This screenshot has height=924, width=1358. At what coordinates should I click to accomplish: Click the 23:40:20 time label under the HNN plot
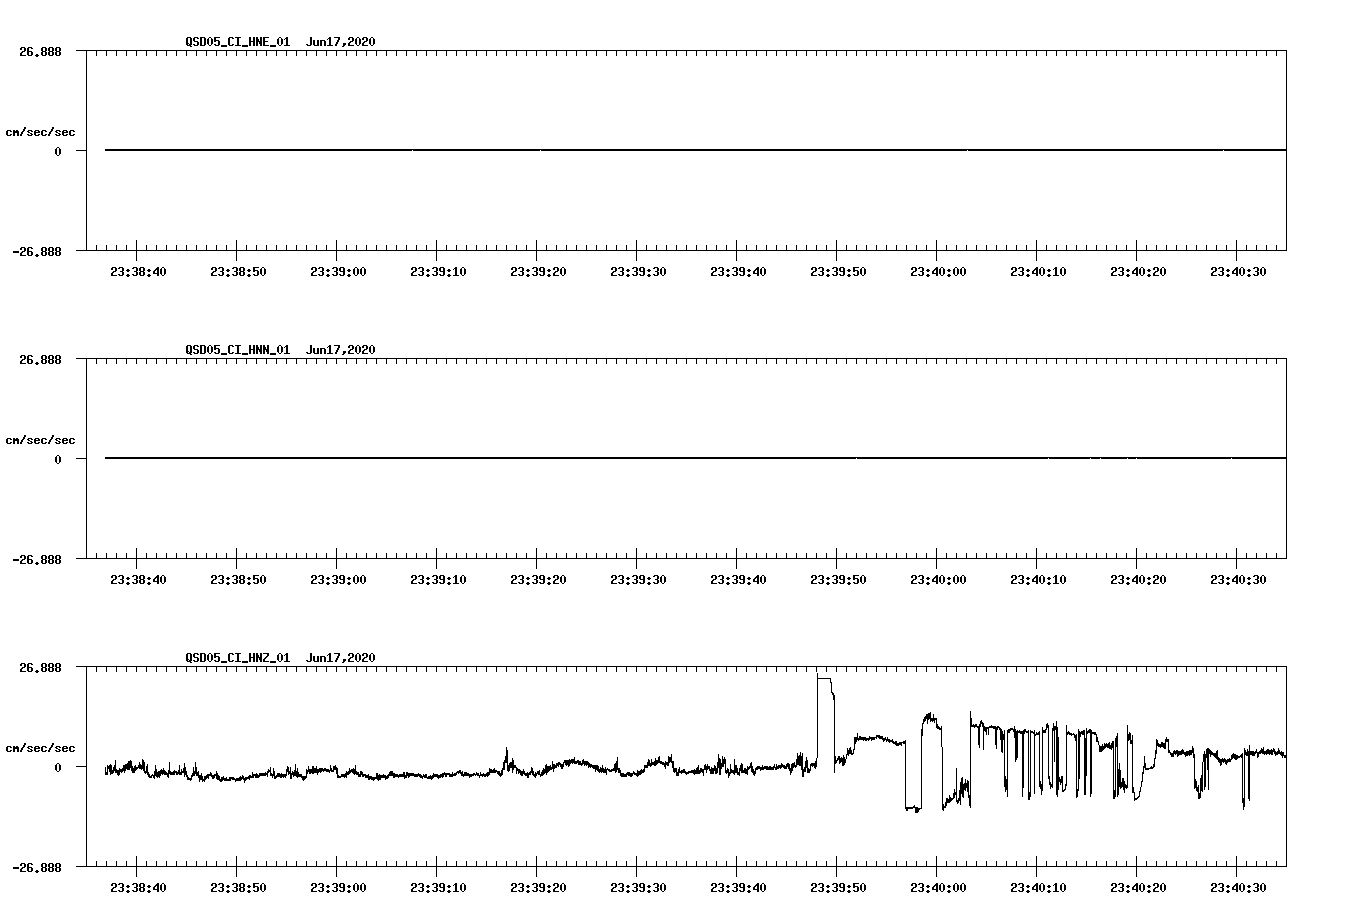click(x=1138, y=579)
